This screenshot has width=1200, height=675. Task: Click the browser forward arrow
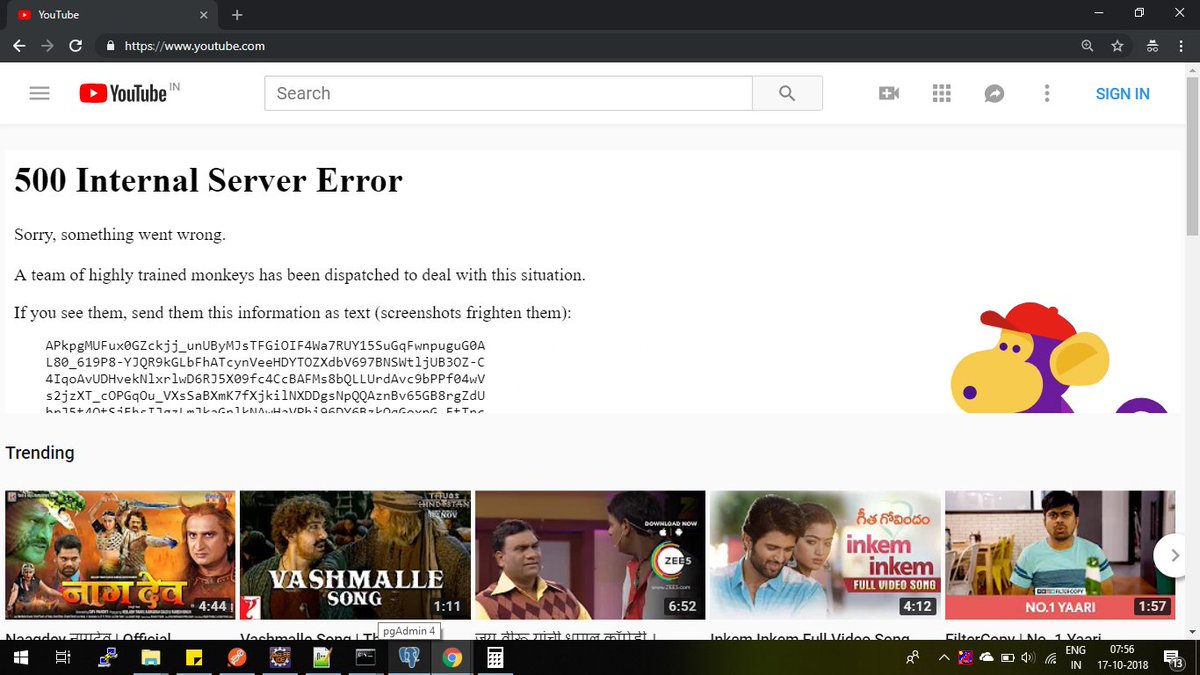47,46
